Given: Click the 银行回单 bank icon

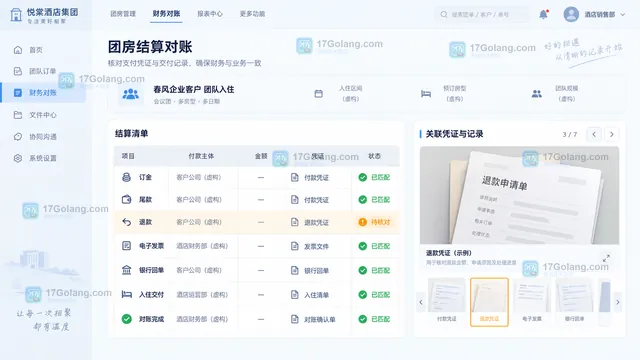Looking at the screenshot, I should (127, 270).
